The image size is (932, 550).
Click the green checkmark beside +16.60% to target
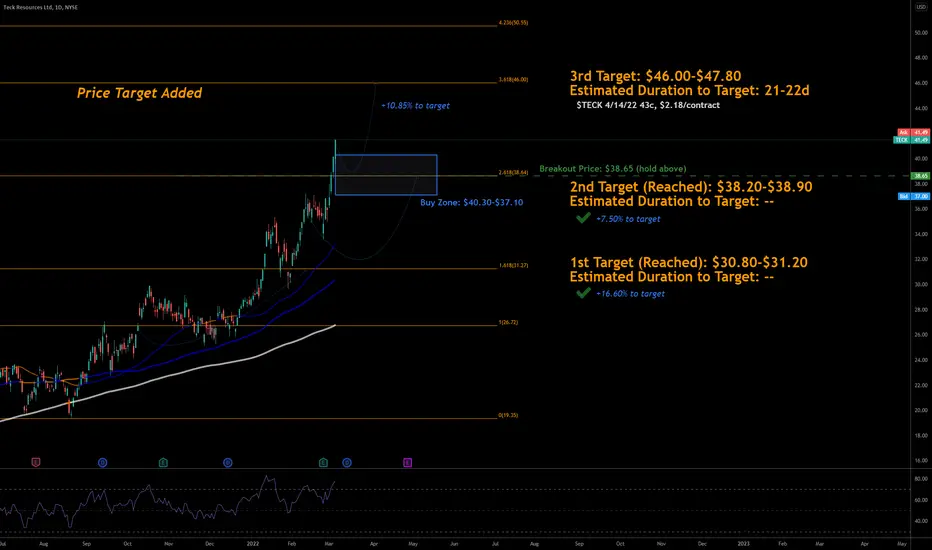click(x=583, y=293)
